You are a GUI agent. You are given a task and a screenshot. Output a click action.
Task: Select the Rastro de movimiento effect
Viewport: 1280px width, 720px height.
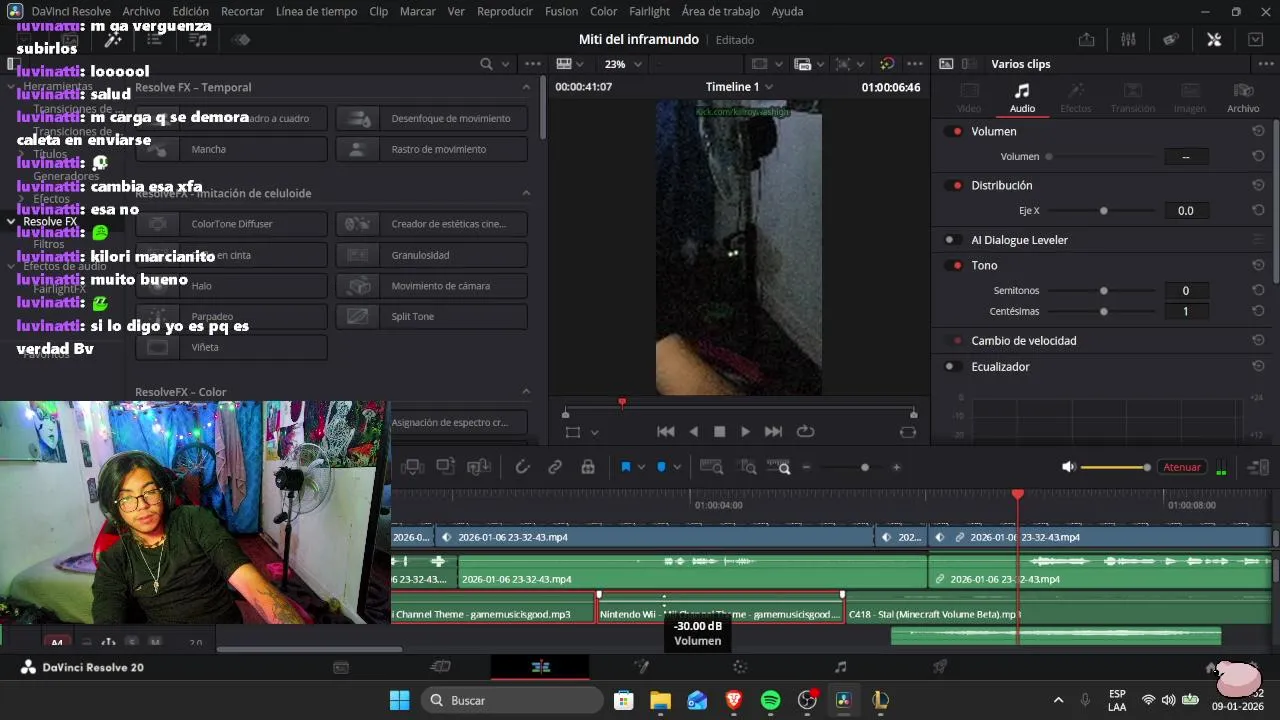point(431,149)
